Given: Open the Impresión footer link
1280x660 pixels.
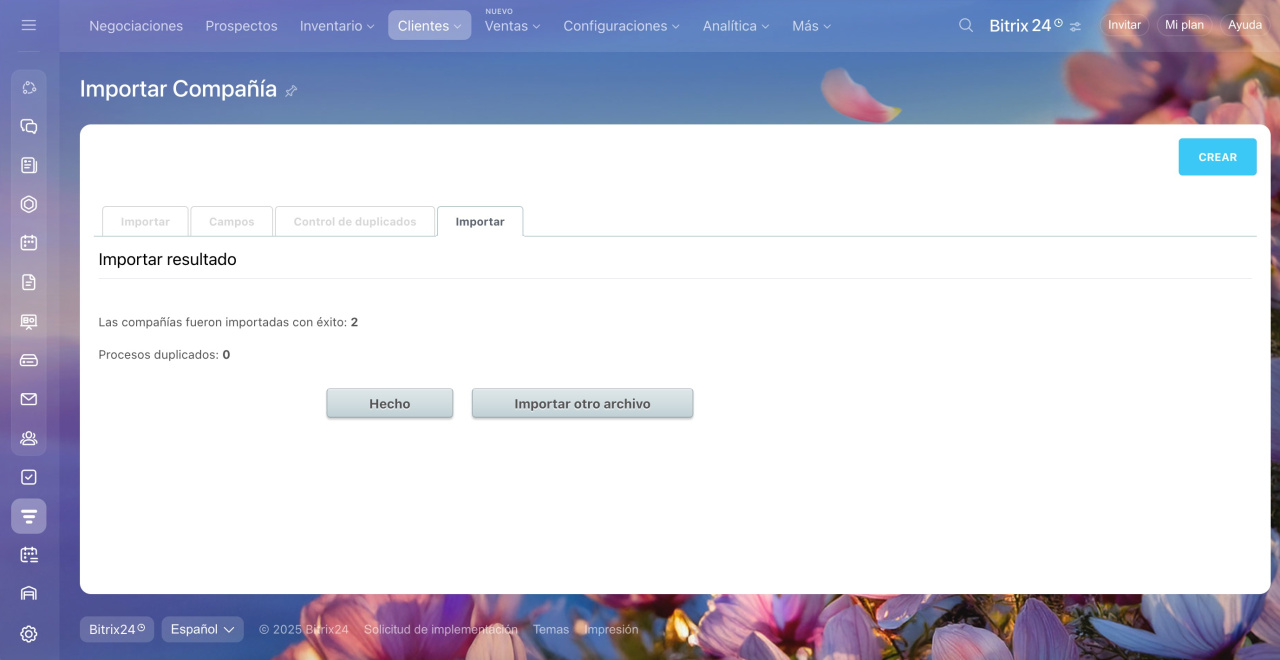Looking at the screenshot, I should tap(611, 630).
